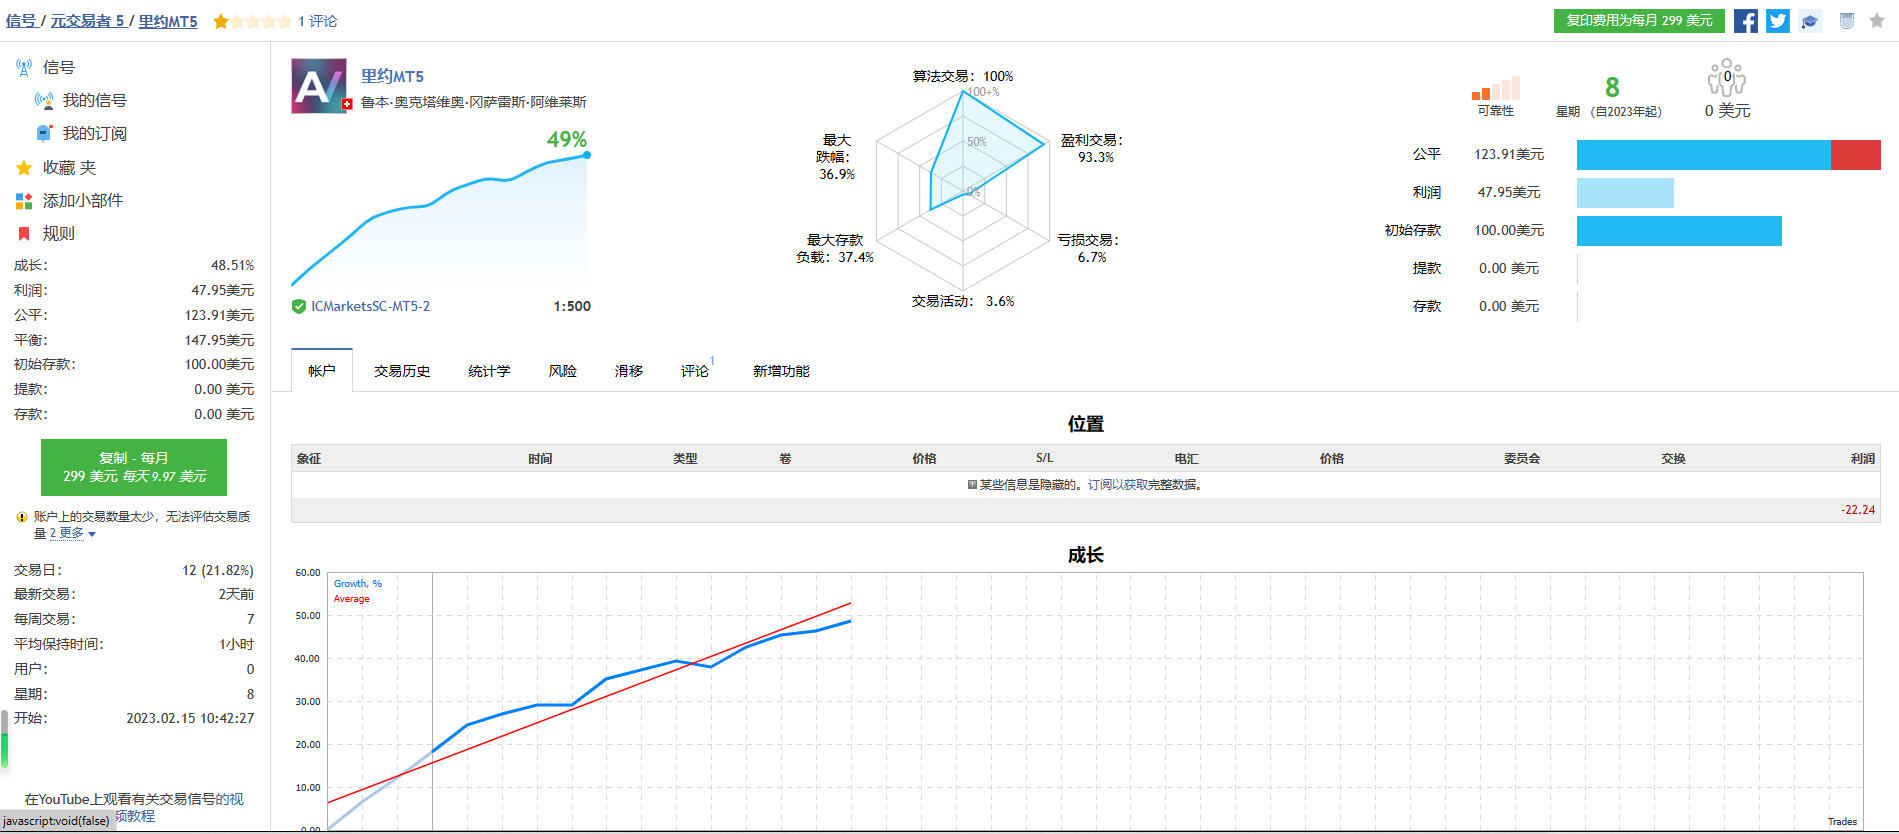Viewport: 1899px width, 834px height.
Task: Switch to the 交易历史 tab
Action: 402,371
